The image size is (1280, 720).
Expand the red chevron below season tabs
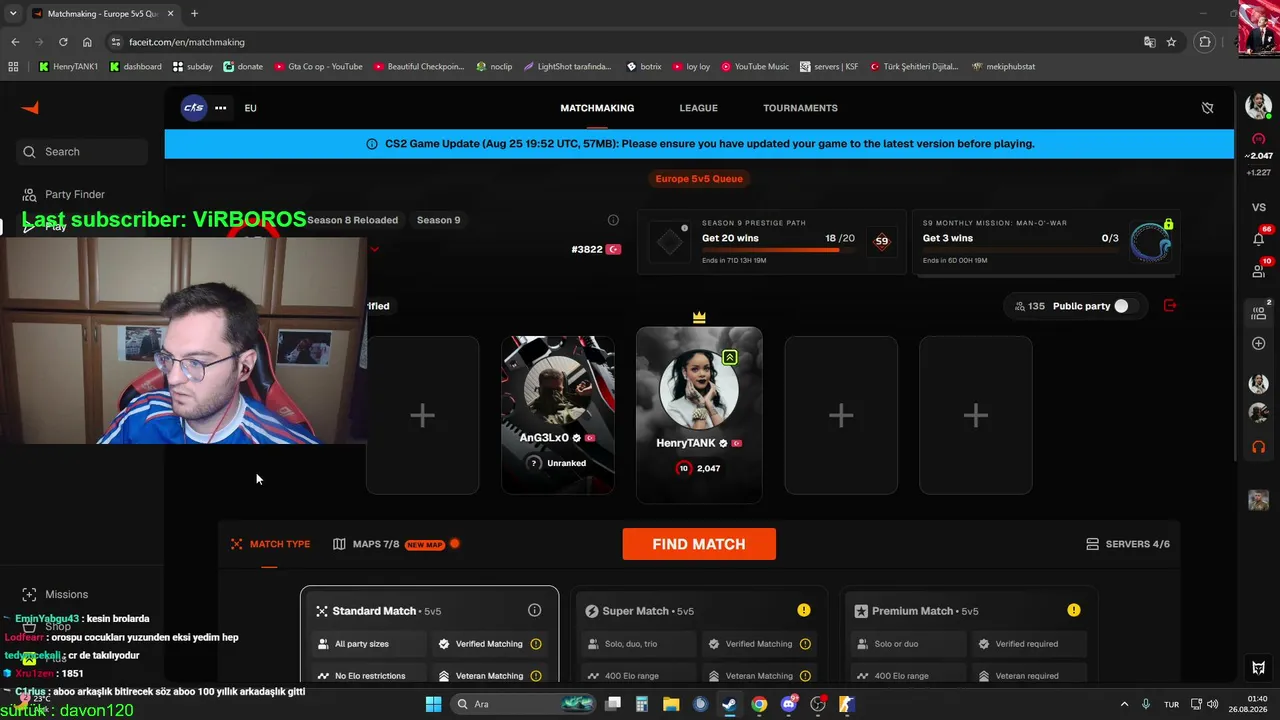coord(374,249)
